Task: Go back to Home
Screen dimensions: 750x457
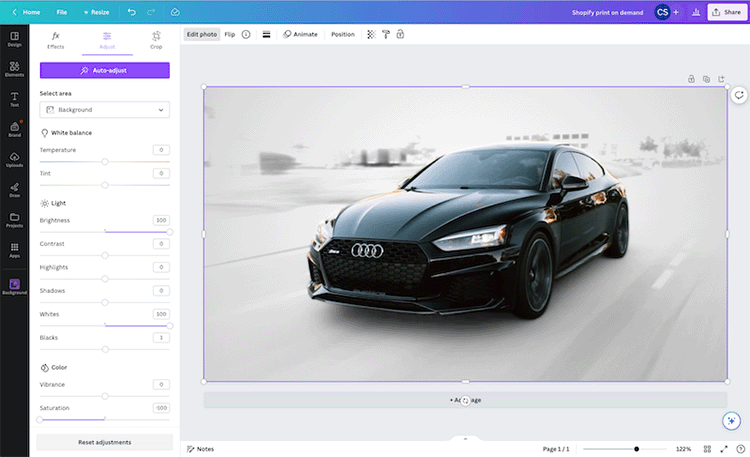Action: click(x=26, y=12)
